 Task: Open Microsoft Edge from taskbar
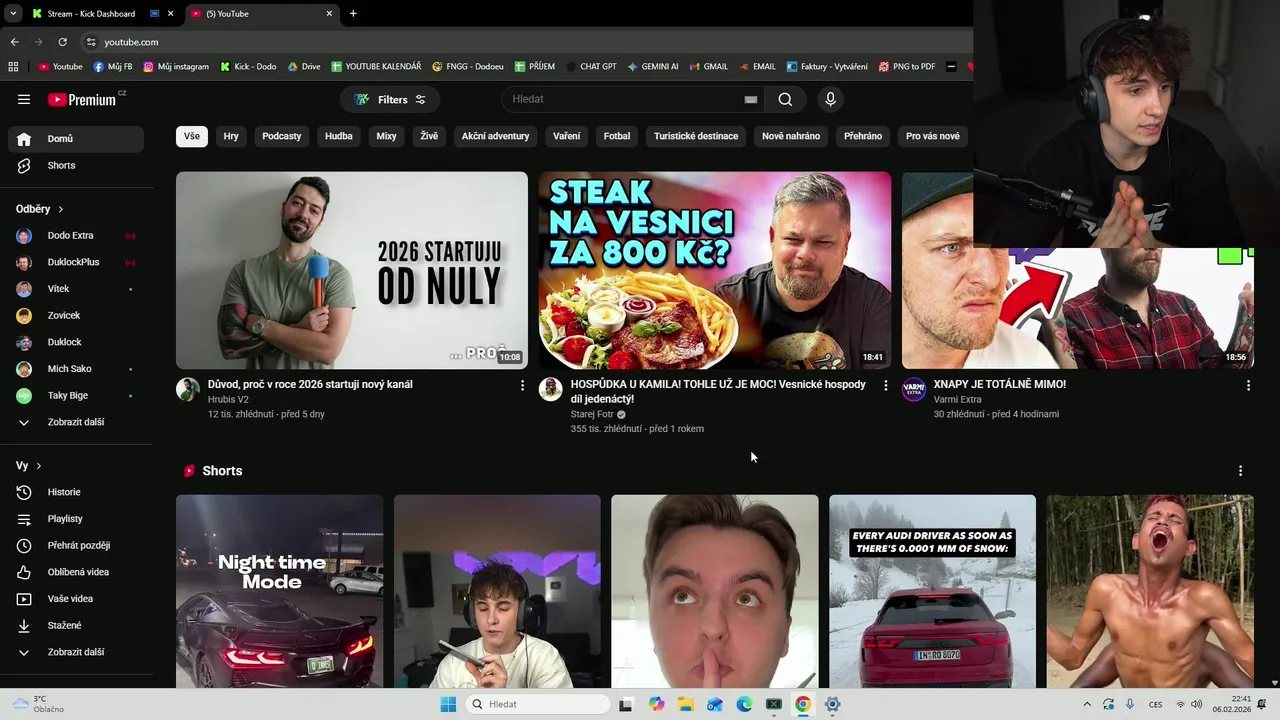pyautogui.click(x=744, y=704)
